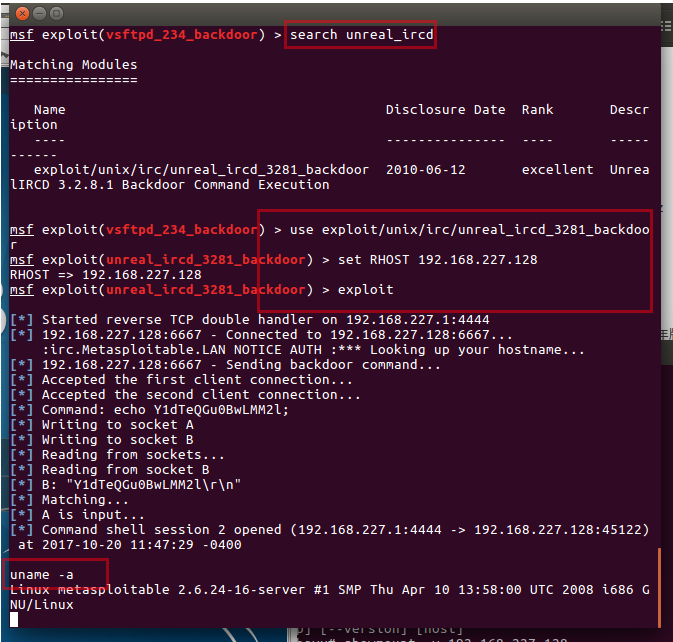Click 'Linux metasploitable 2.6.24-16-server' output line
Screen dimensions: 673x642
(x=330, y=591)
